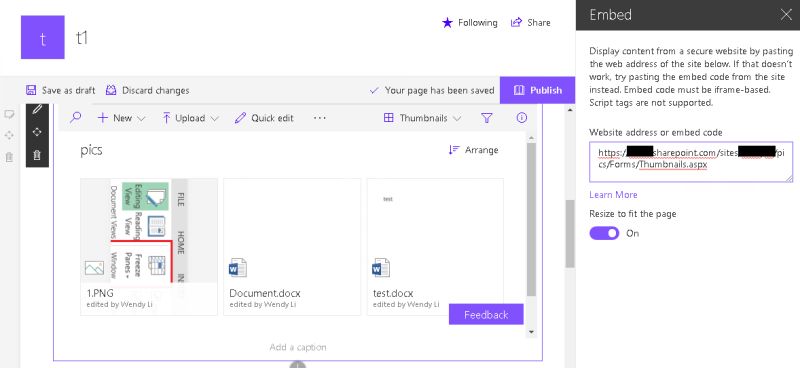800x368 pixels.
Task: Click the Feedback button
Action: point(486,314)
